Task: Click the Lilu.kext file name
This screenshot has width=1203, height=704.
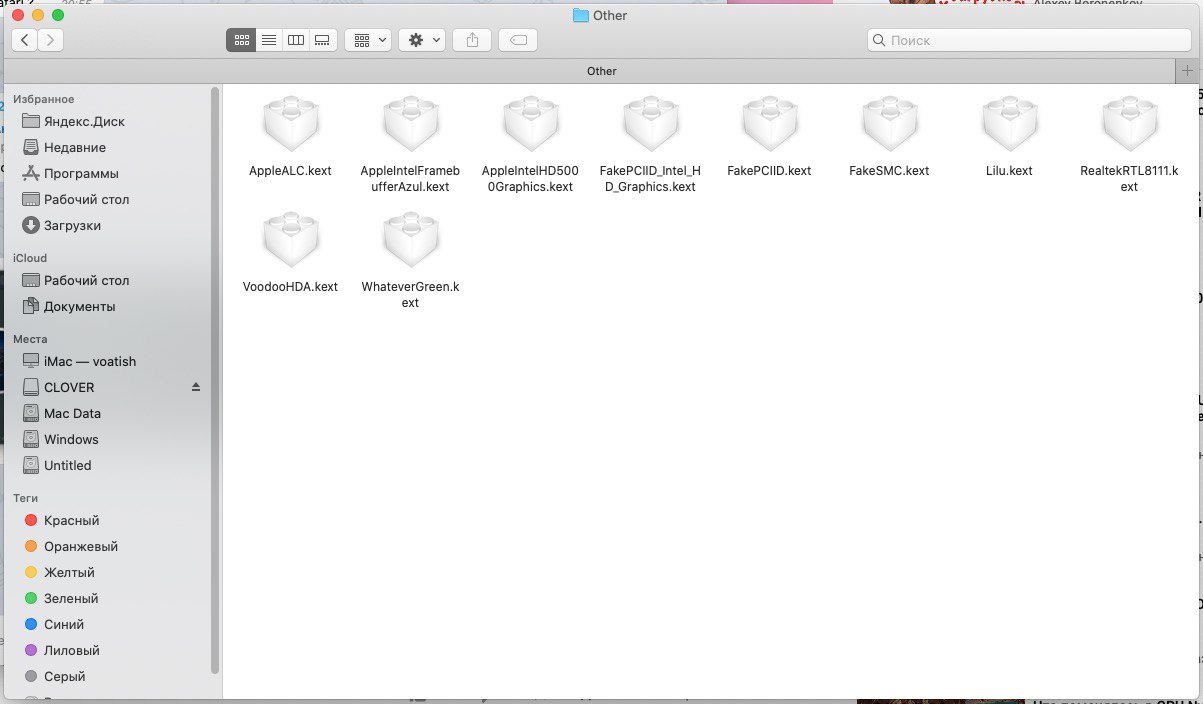Action: [x=1009, y=170]
